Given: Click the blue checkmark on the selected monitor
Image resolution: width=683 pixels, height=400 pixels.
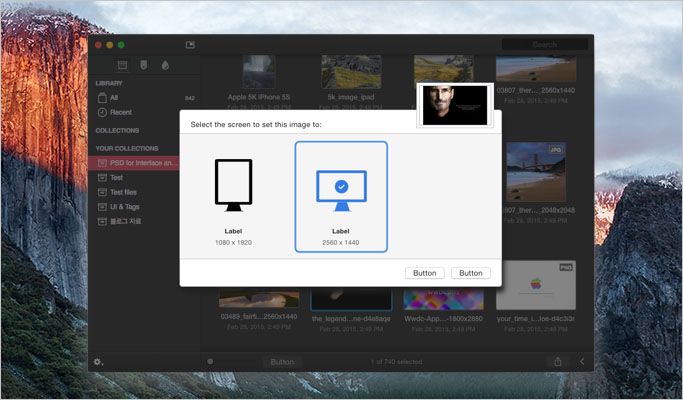Looking at the screenshot, I should click(341, 186).
